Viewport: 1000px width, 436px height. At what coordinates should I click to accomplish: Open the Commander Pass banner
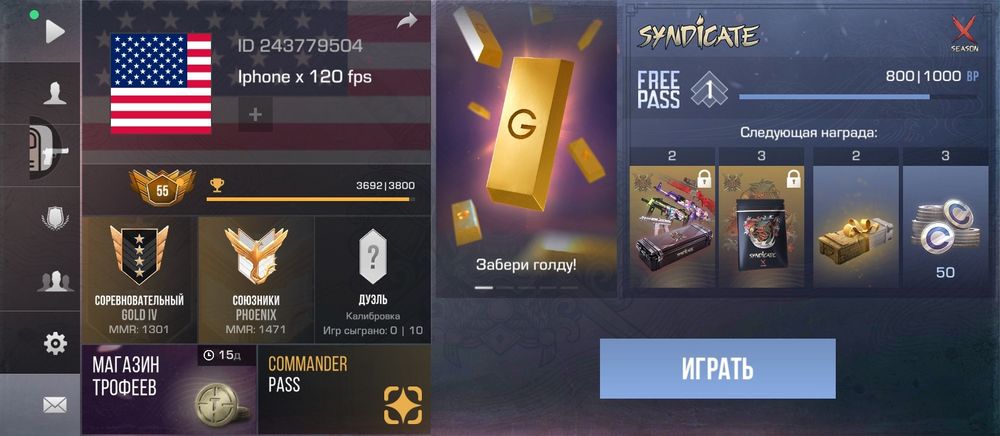click(x=344, y=389)
